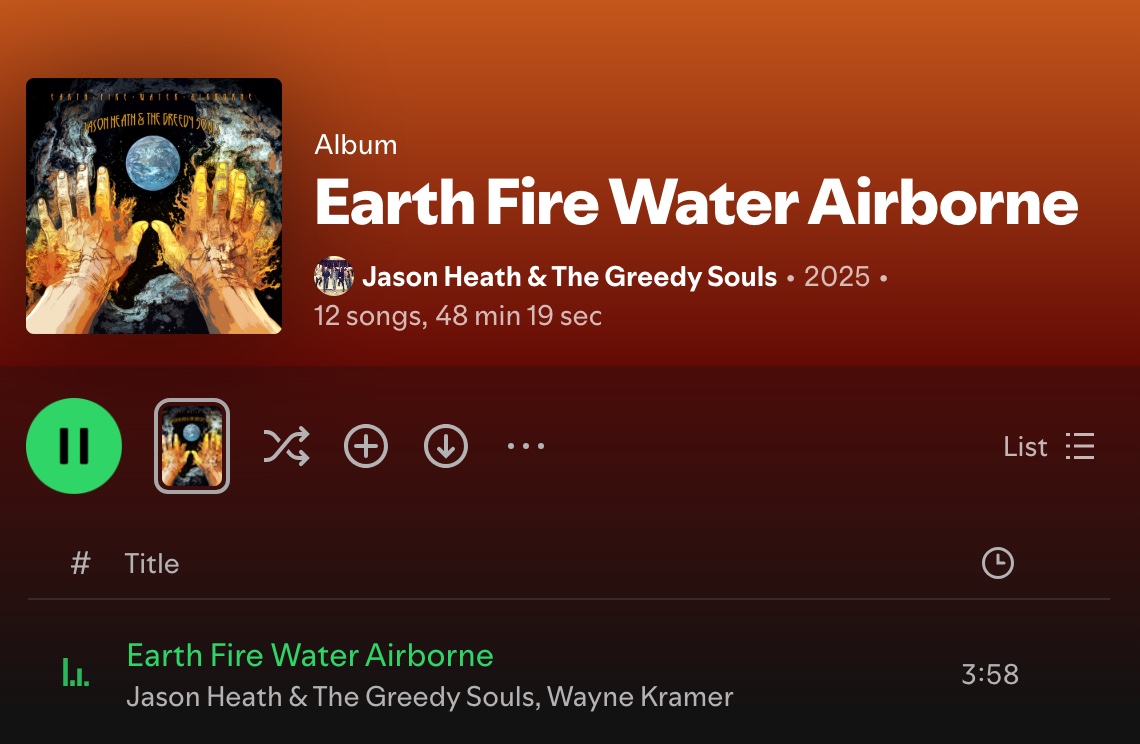Viewport: 1140px width, 744px height.
Task: Select the green Earth Fire Water Airborne track title
Action: (x=310, y=655)
